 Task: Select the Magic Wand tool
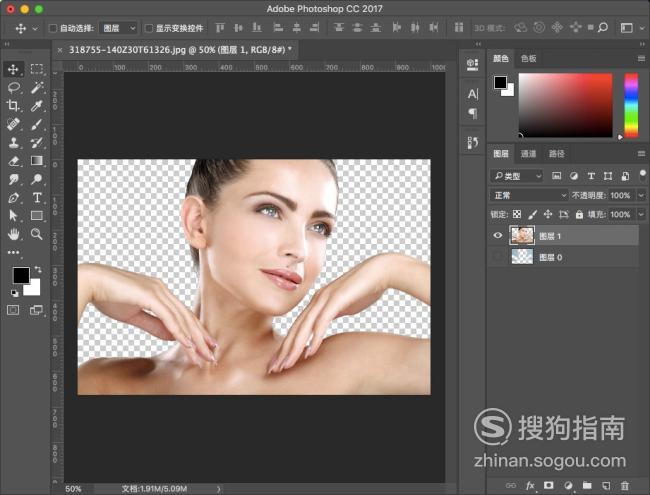[36, 87]
